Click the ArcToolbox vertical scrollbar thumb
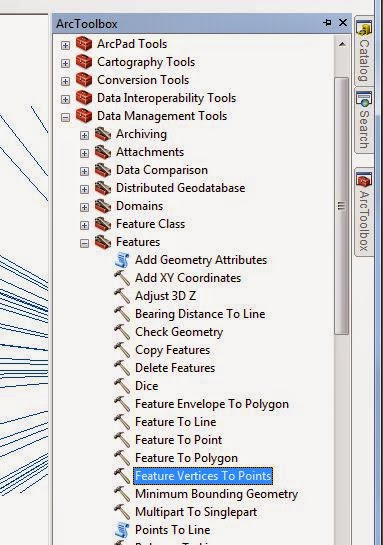Image resolution: width=383 pixels, height=545 pixels. click(342, 206)
